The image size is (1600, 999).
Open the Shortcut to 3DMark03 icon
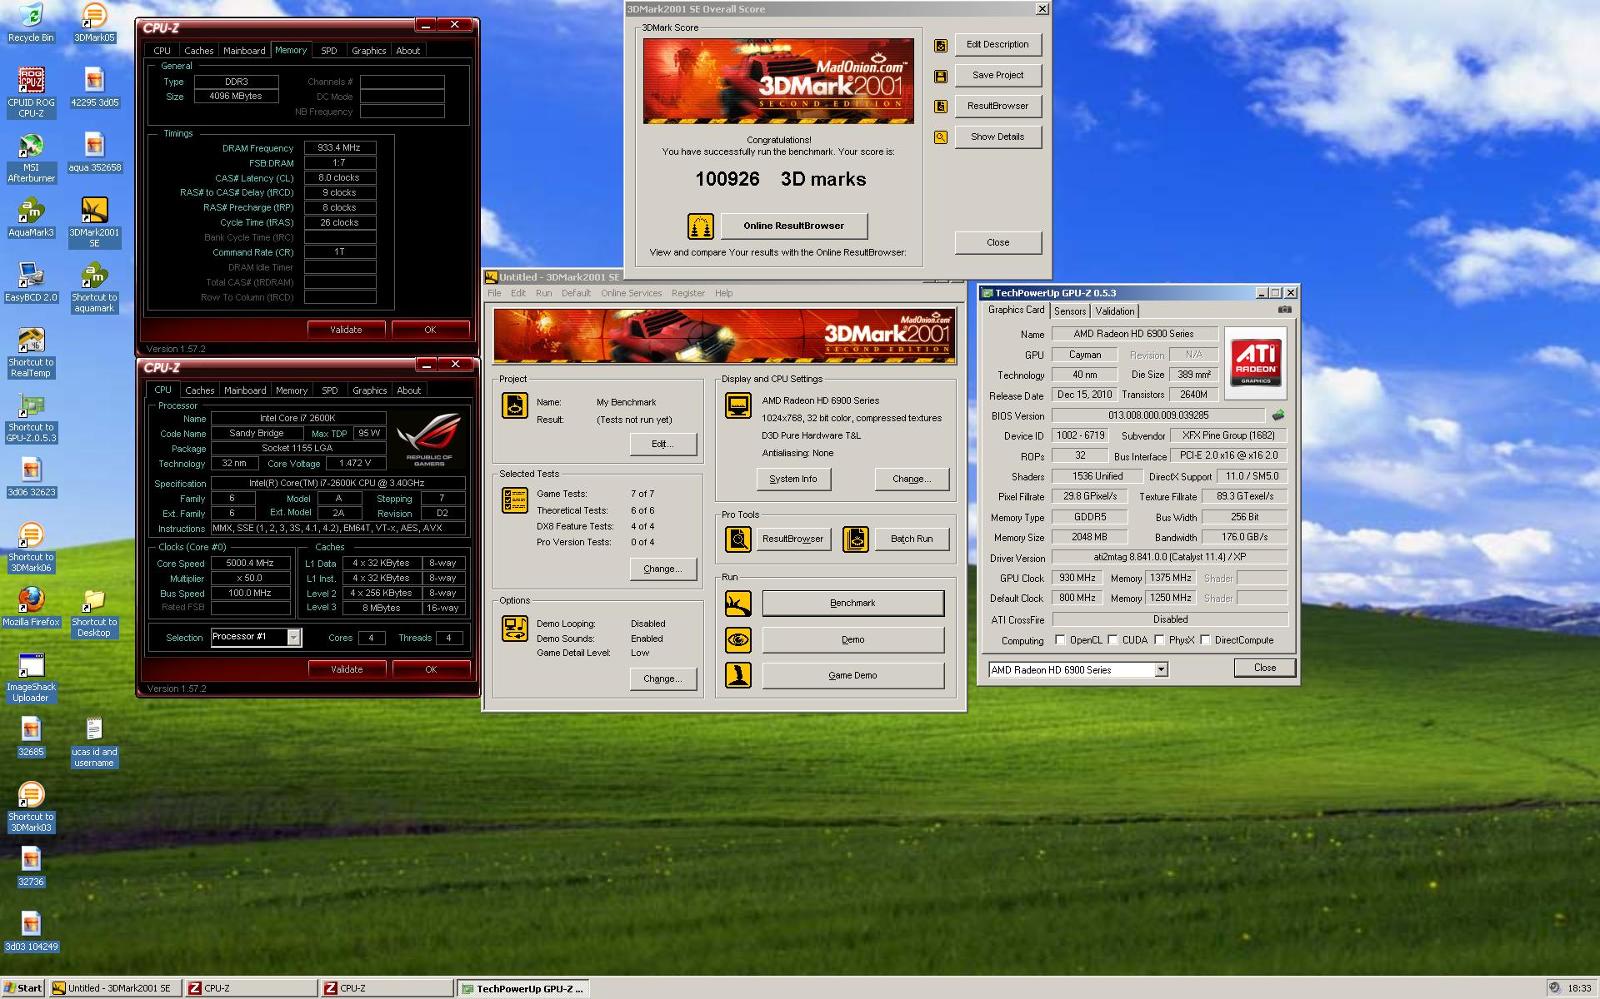click(x=31, y=807)
